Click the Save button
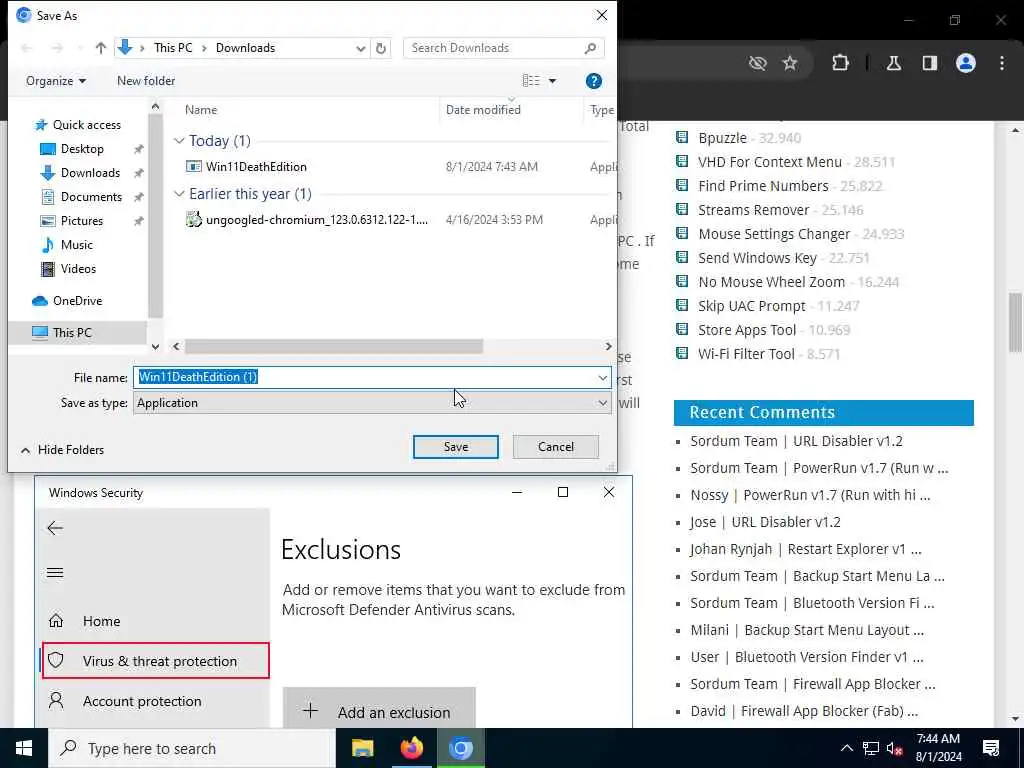 pyautogui.click(x=456, y=447)
